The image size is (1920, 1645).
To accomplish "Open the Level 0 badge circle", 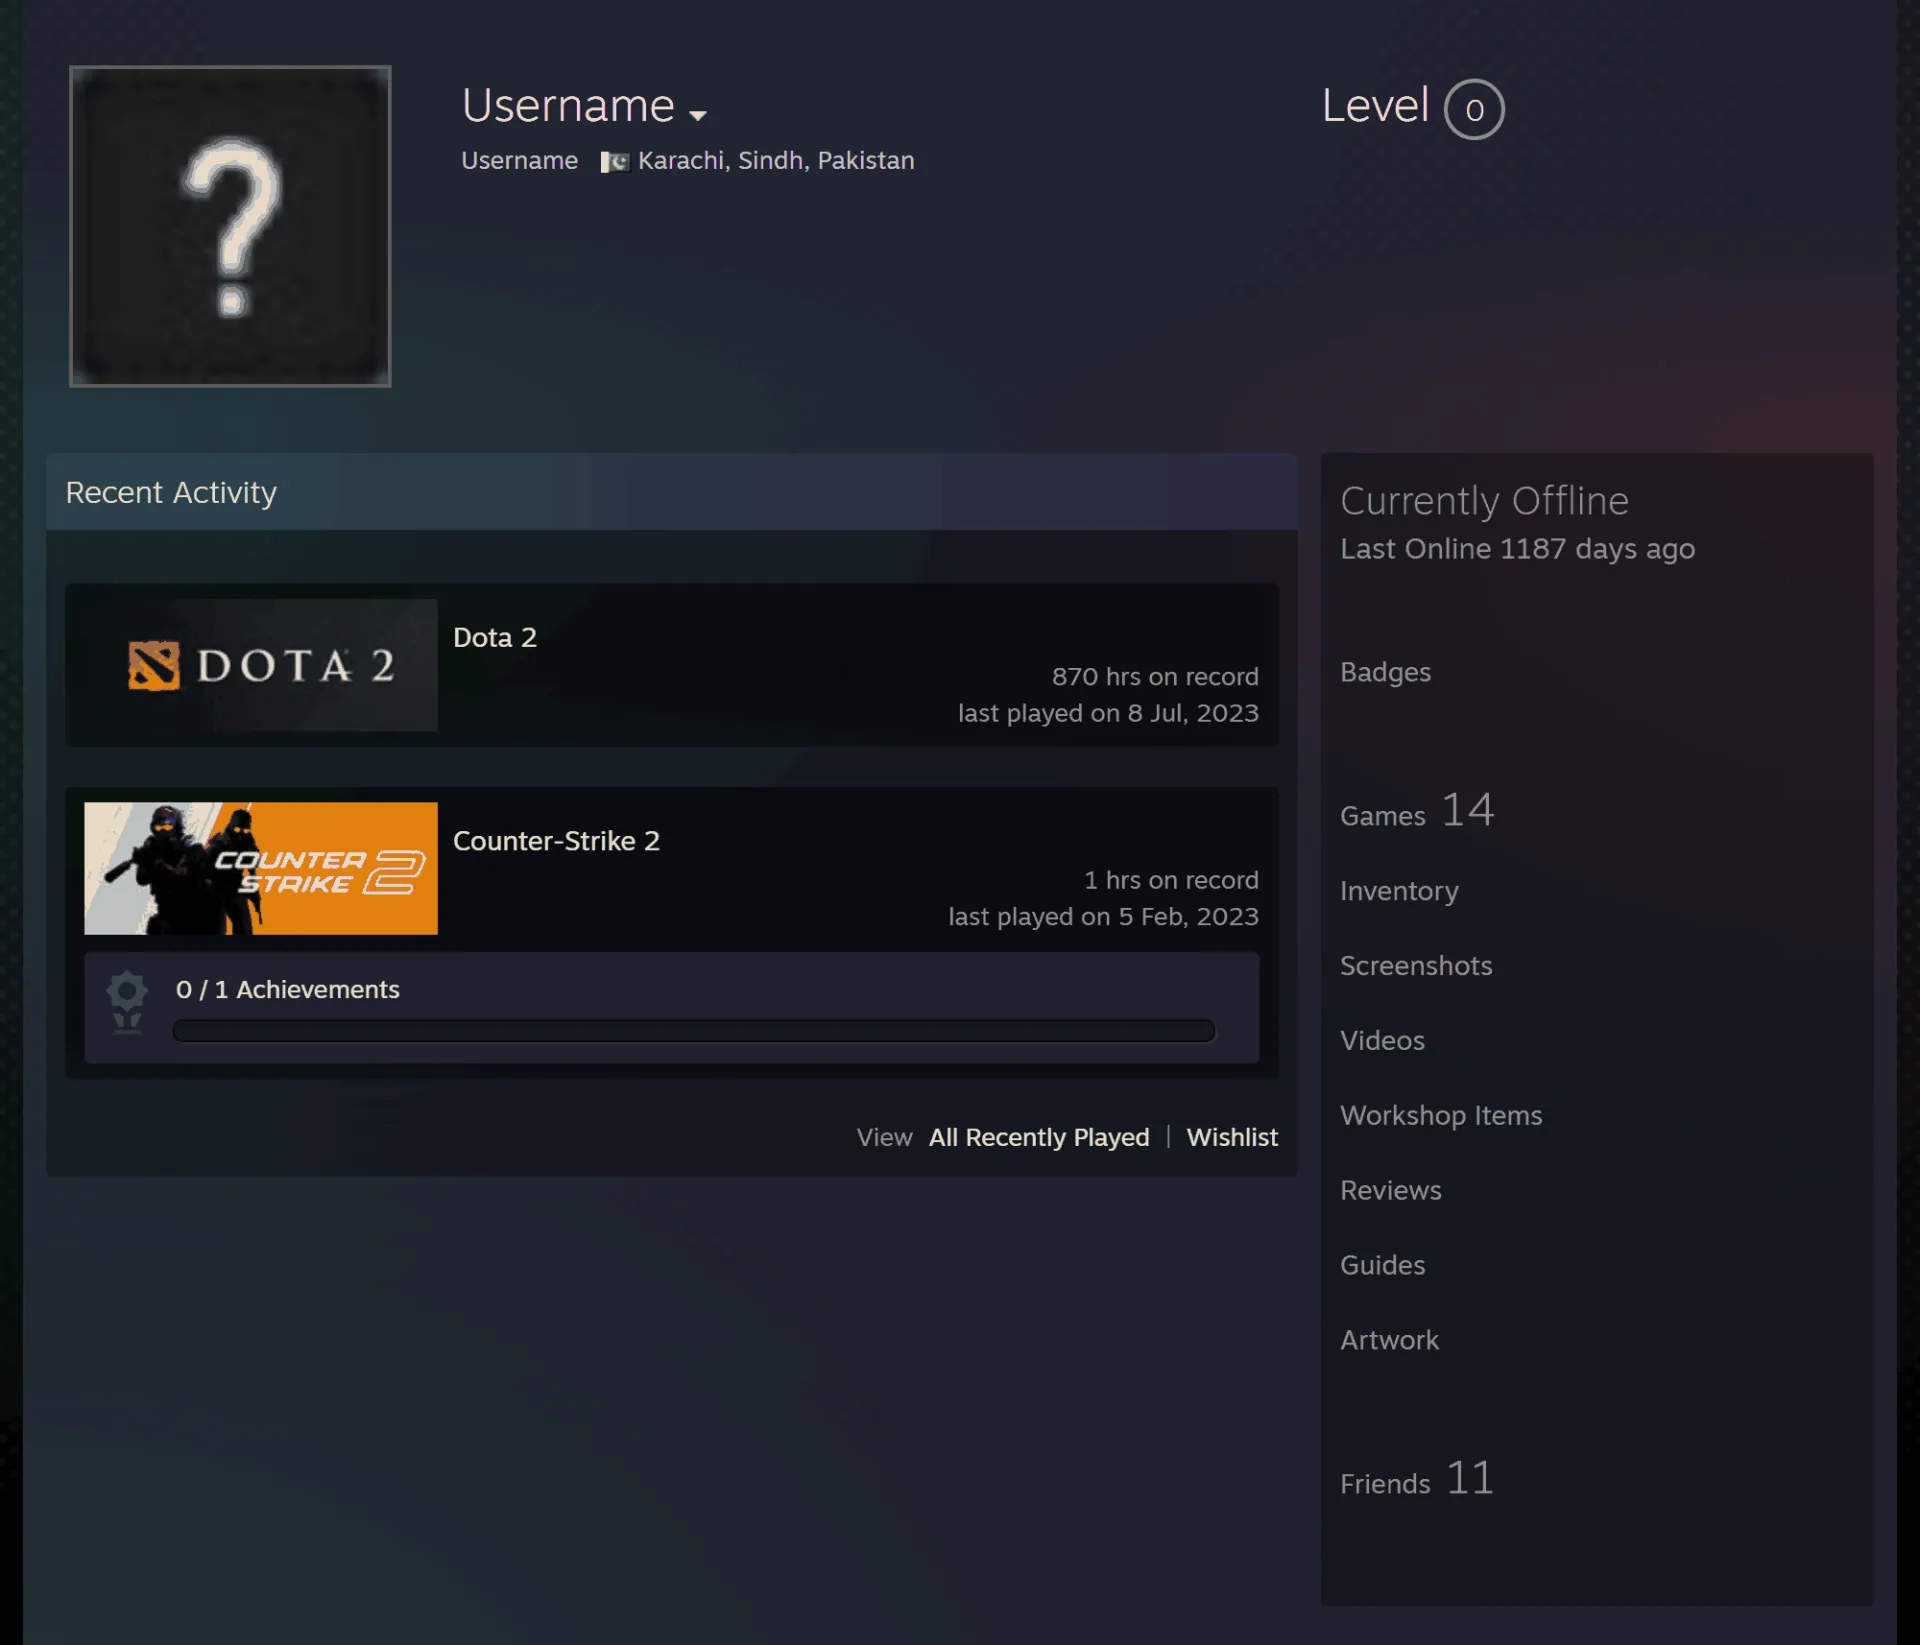I will (1474, 109).
